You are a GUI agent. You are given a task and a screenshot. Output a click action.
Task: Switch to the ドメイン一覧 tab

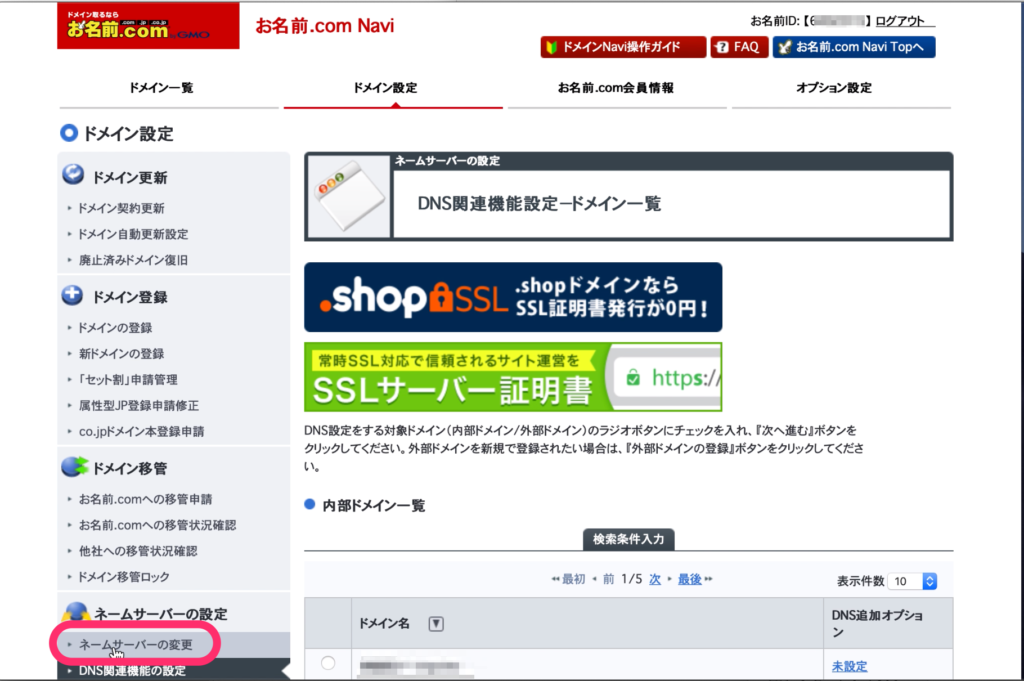(x=161, y=88)
